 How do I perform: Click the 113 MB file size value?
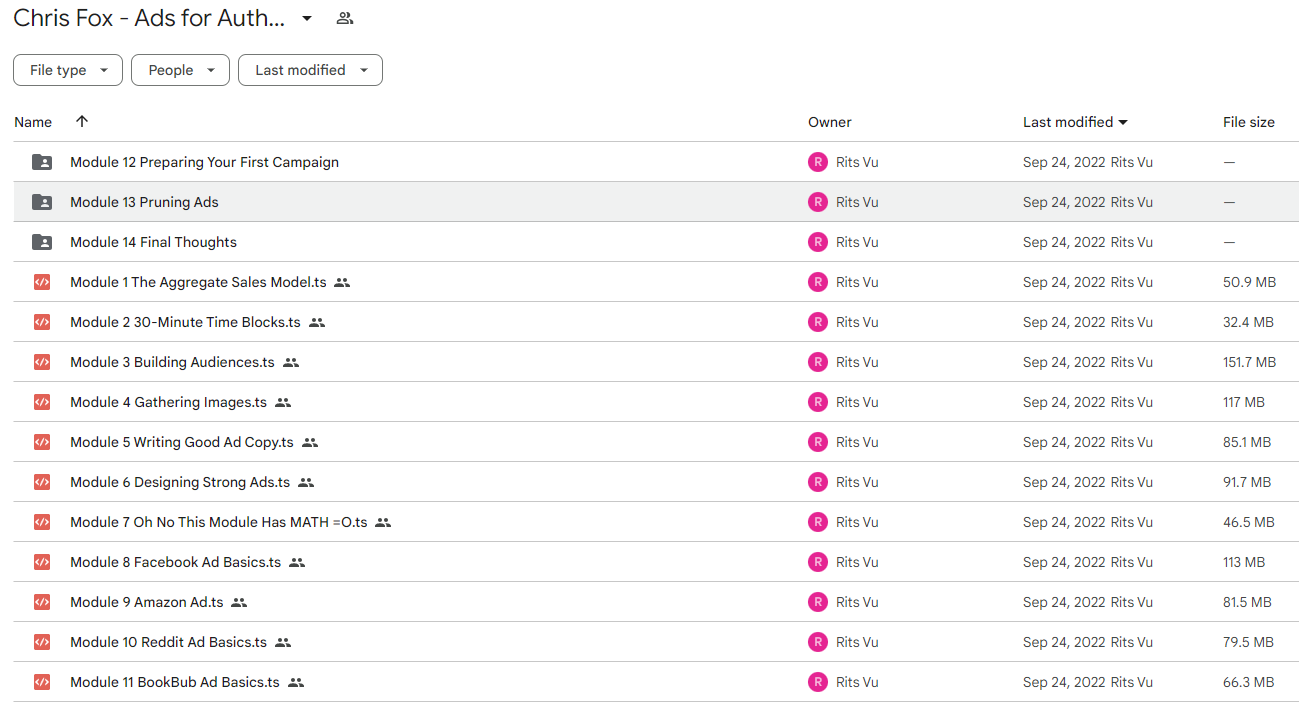point(1244,562)
